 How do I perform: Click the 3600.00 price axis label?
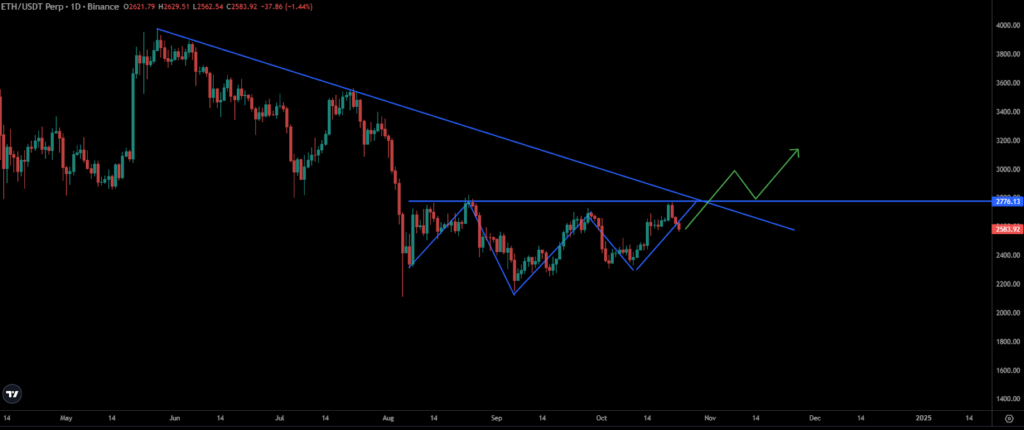(x=1006, y=84)
